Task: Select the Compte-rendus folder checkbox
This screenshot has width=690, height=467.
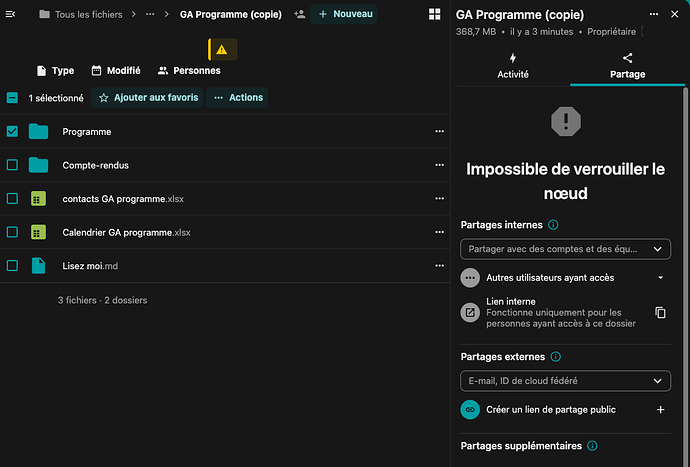Action: (x=12, y=165)
